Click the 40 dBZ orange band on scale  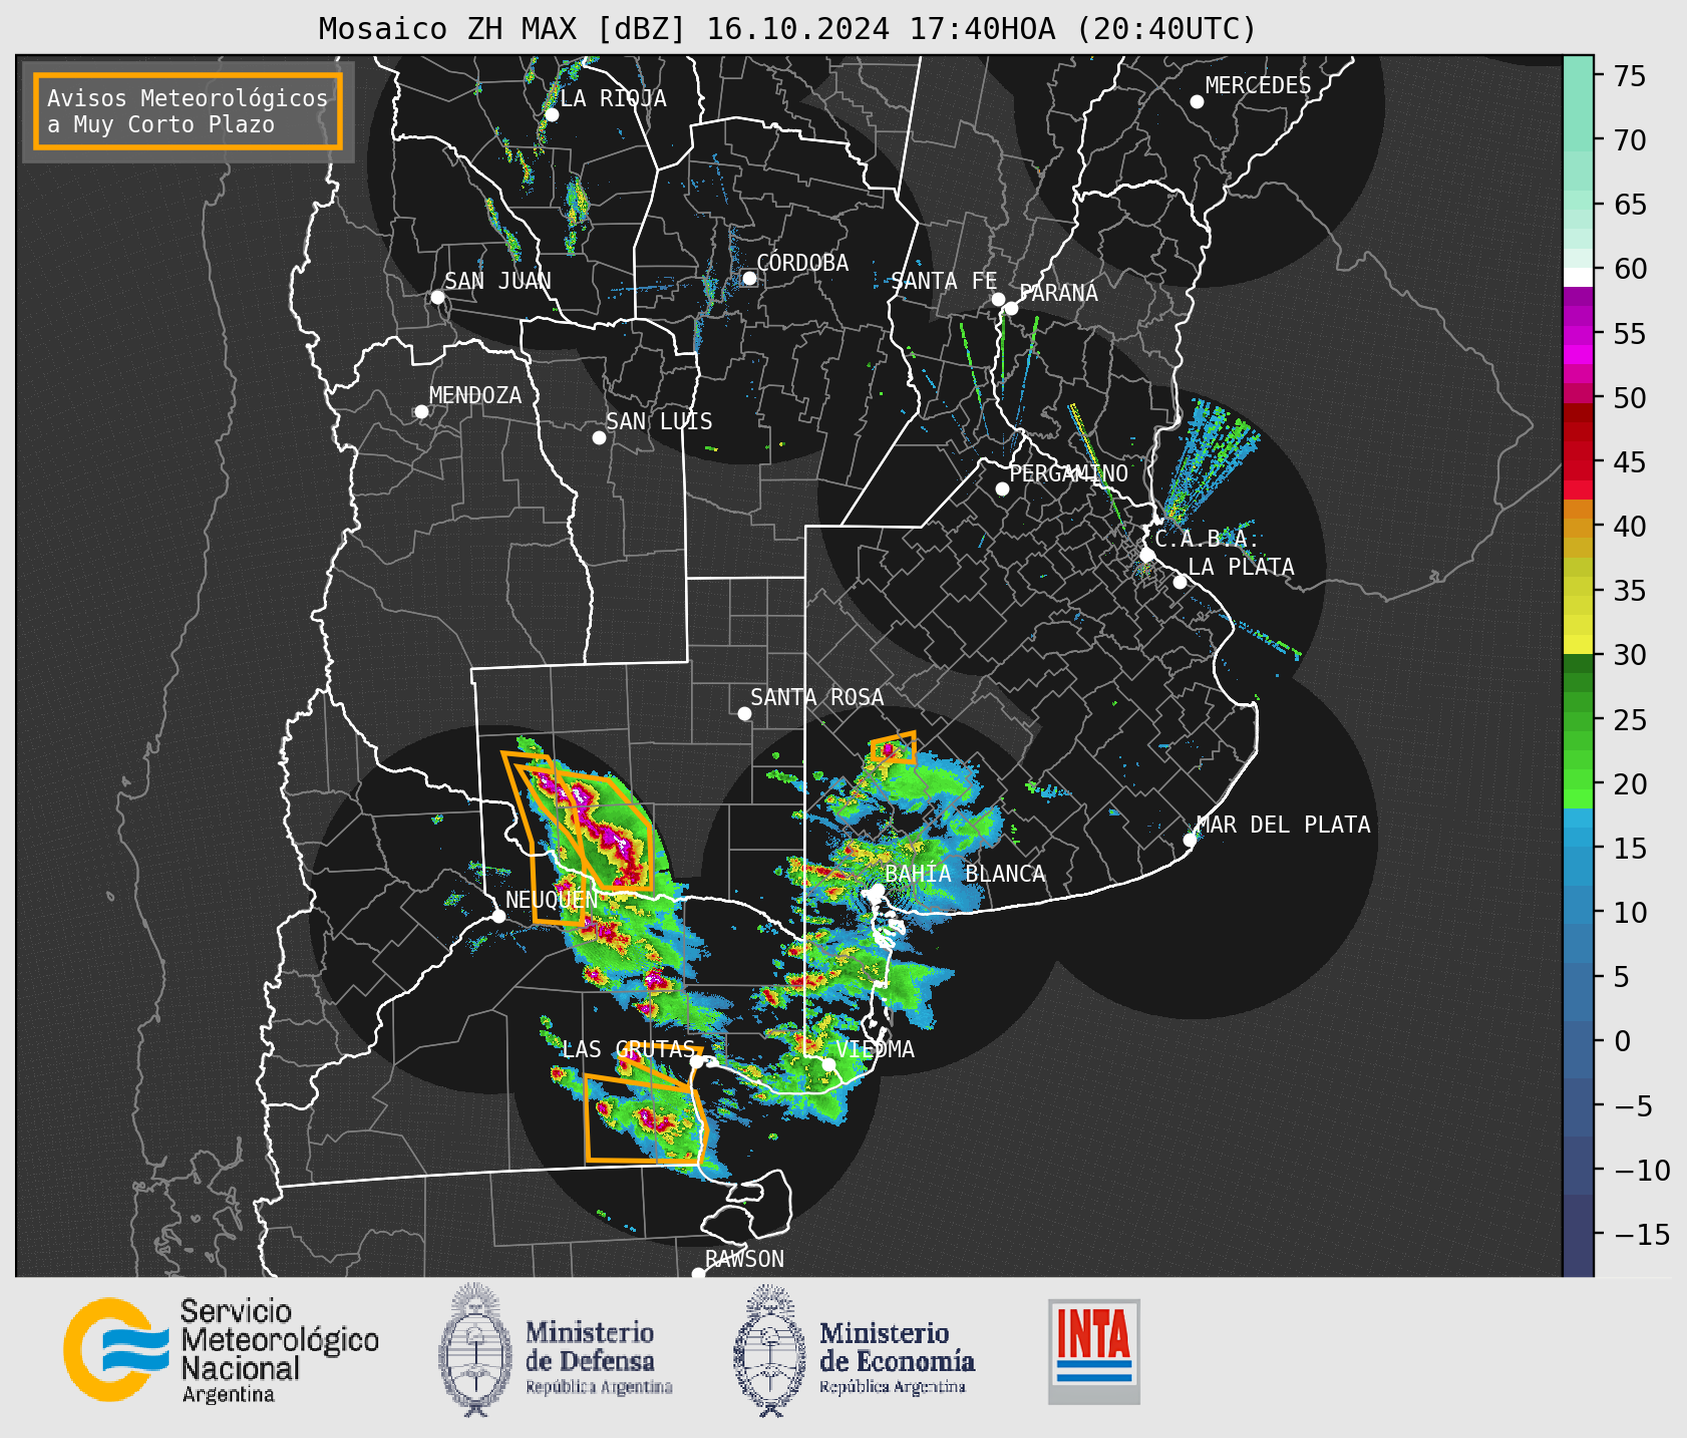(1578, 526)
